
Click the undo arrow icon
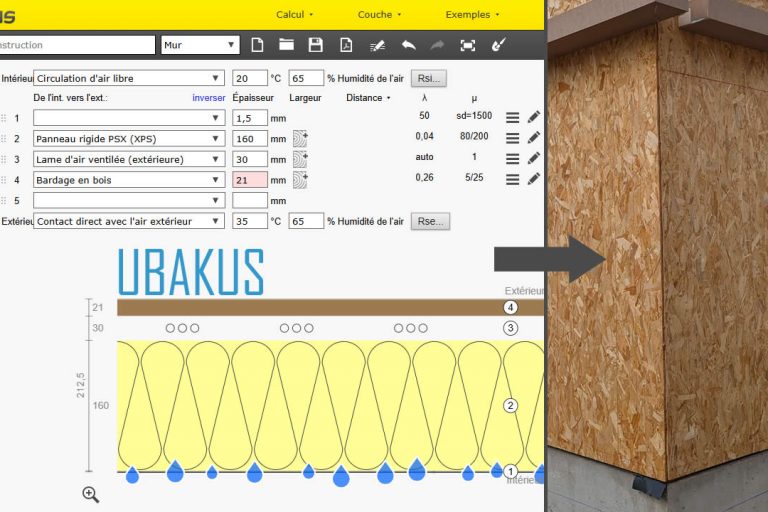tap(408, 45)
